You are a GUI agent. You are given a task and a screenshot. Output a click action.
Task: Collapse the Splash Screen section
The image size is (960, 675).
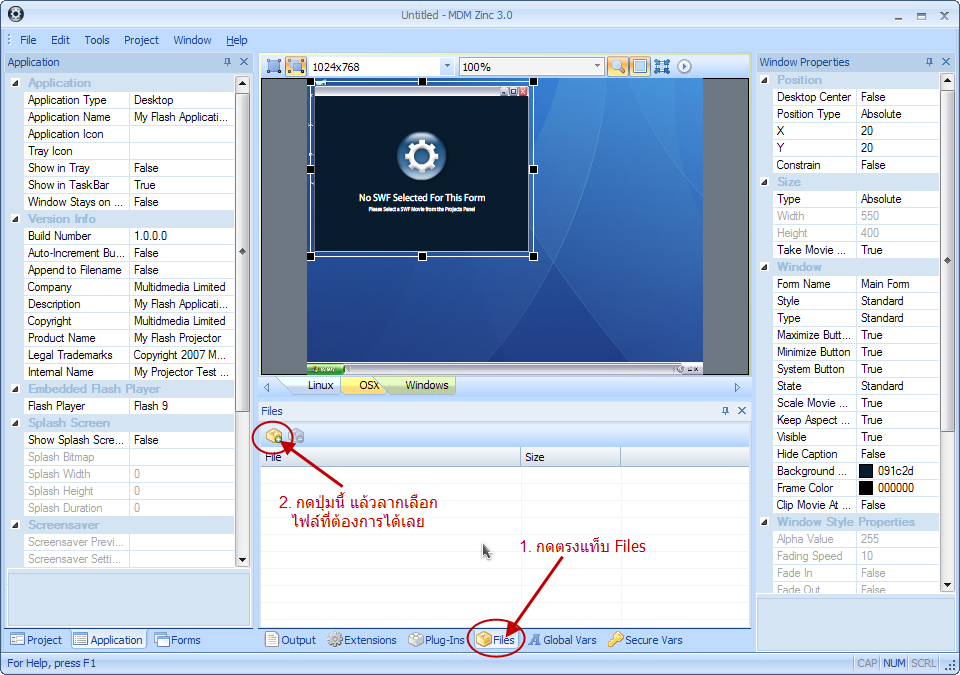(x=16, y=423)
